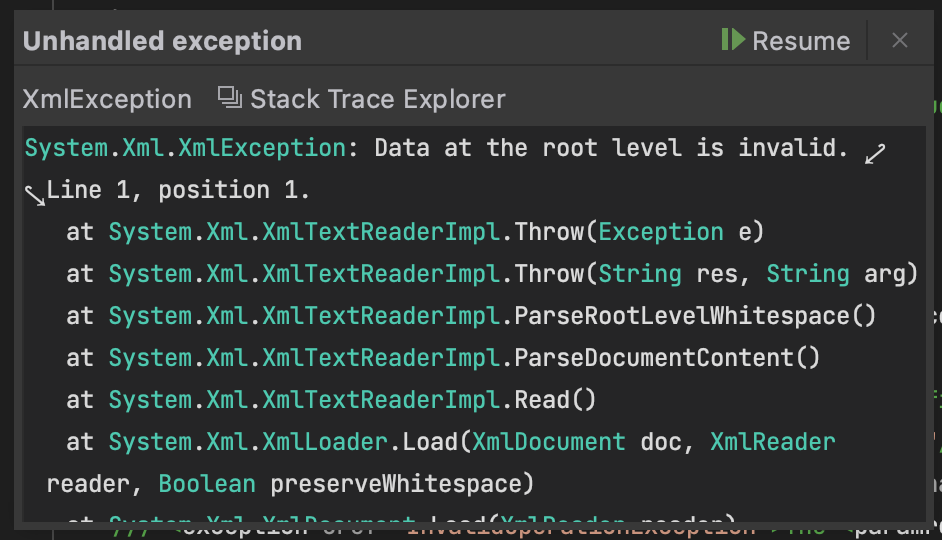
Task: Click the wrap-continuation arrow before 'Line 1'
Action: tap(35, 196)
